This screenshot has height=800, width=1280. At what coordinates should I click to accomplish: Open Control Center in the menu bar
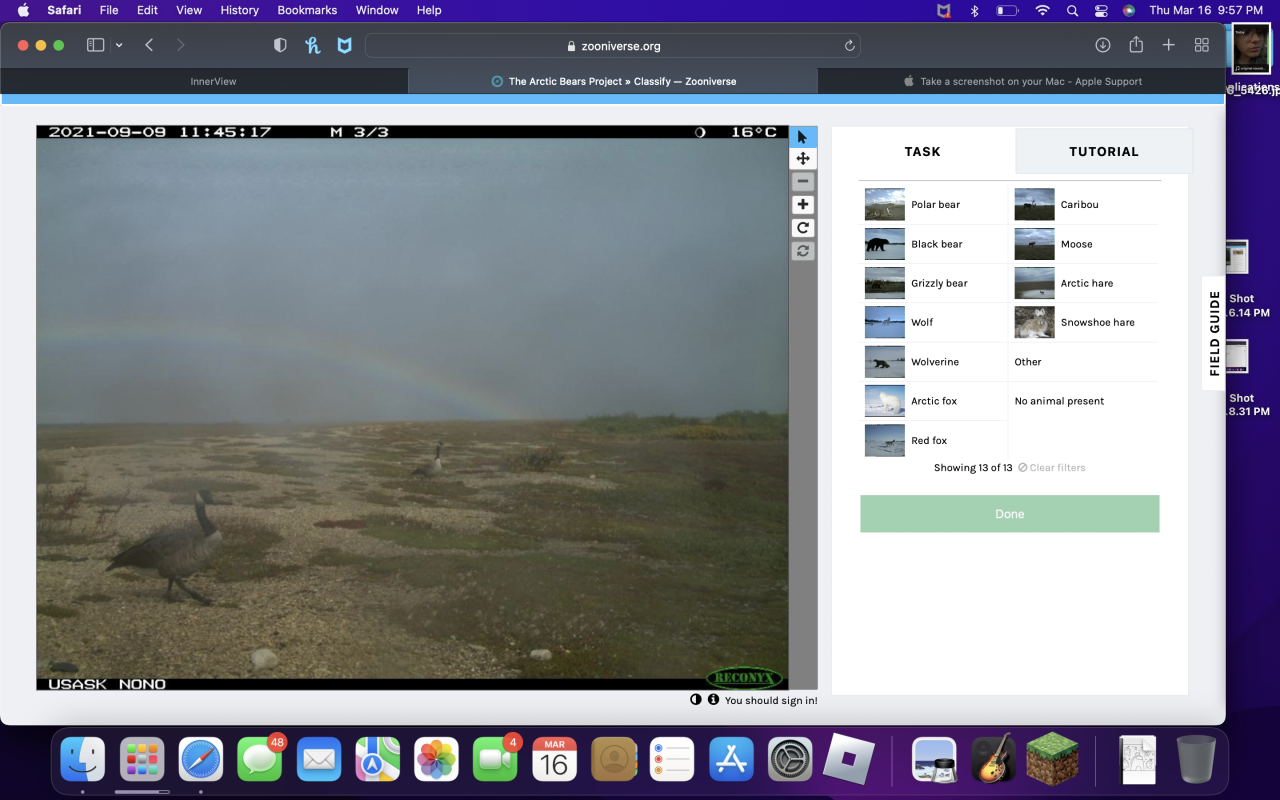pos(1101,10)
